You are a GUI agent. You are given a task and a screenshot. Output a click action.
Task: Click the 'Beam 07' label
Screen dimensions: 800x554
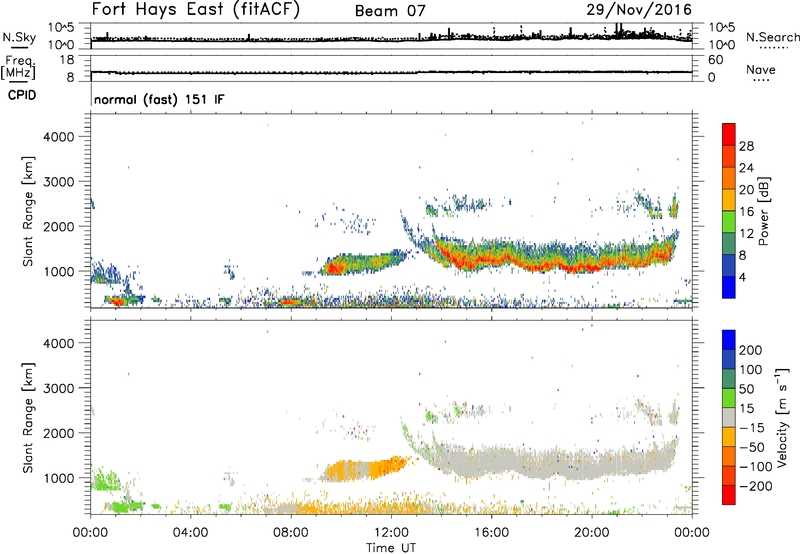coord(390,11)
